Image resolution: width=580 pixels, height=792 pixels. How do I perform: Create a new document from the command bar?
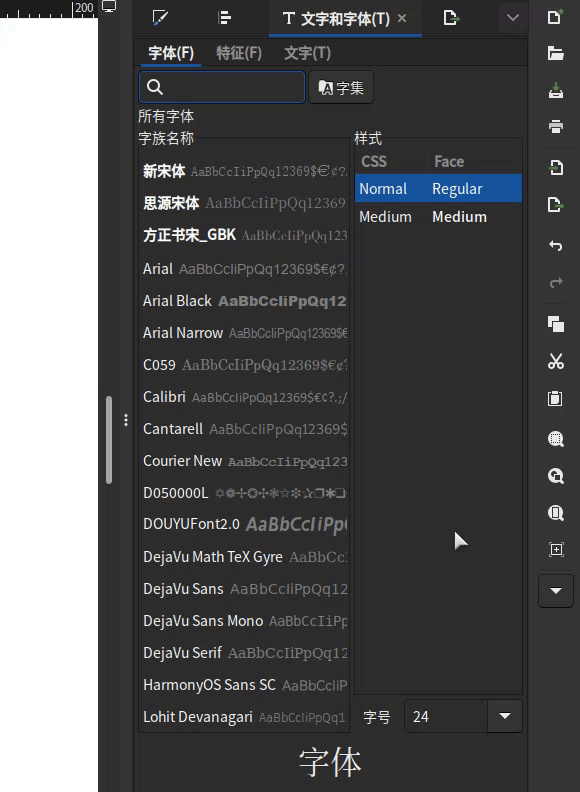coord(555,17)
